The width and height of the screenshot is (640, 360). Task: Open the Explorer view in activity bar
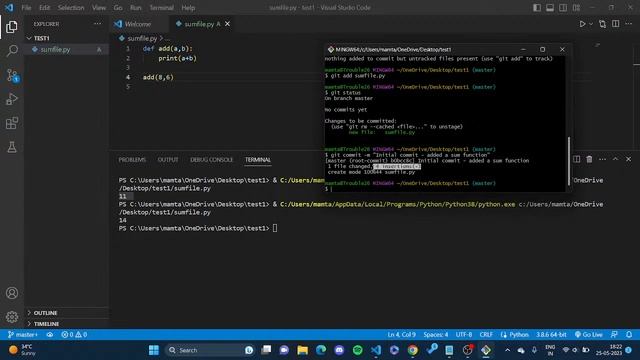pos(12,27)
